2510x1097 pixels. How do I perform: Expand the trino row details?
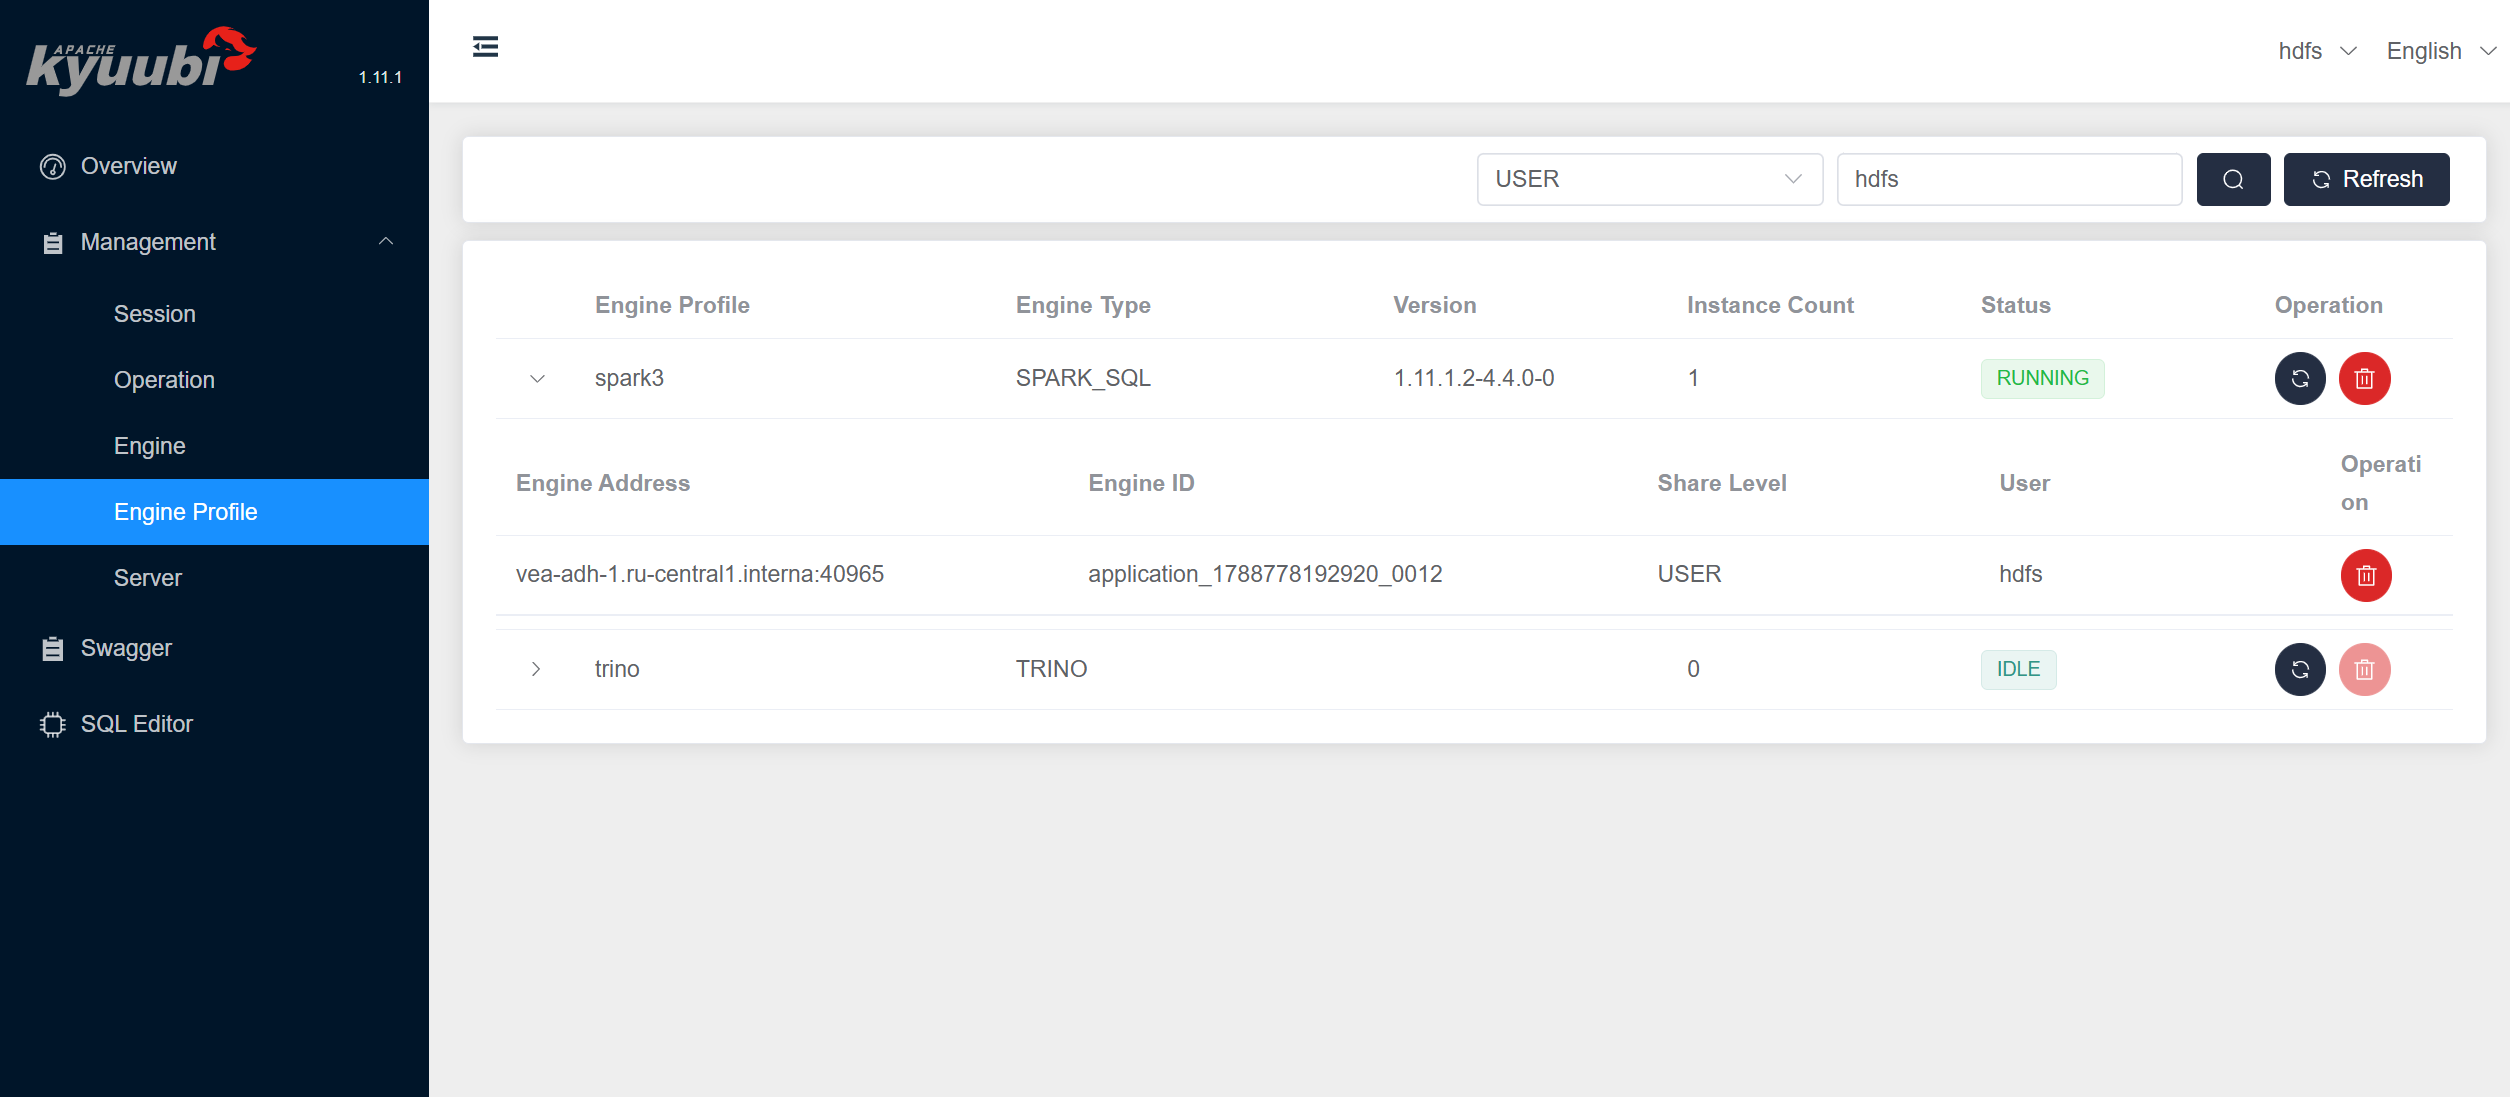pyautogui.click(x=536, y=669)
